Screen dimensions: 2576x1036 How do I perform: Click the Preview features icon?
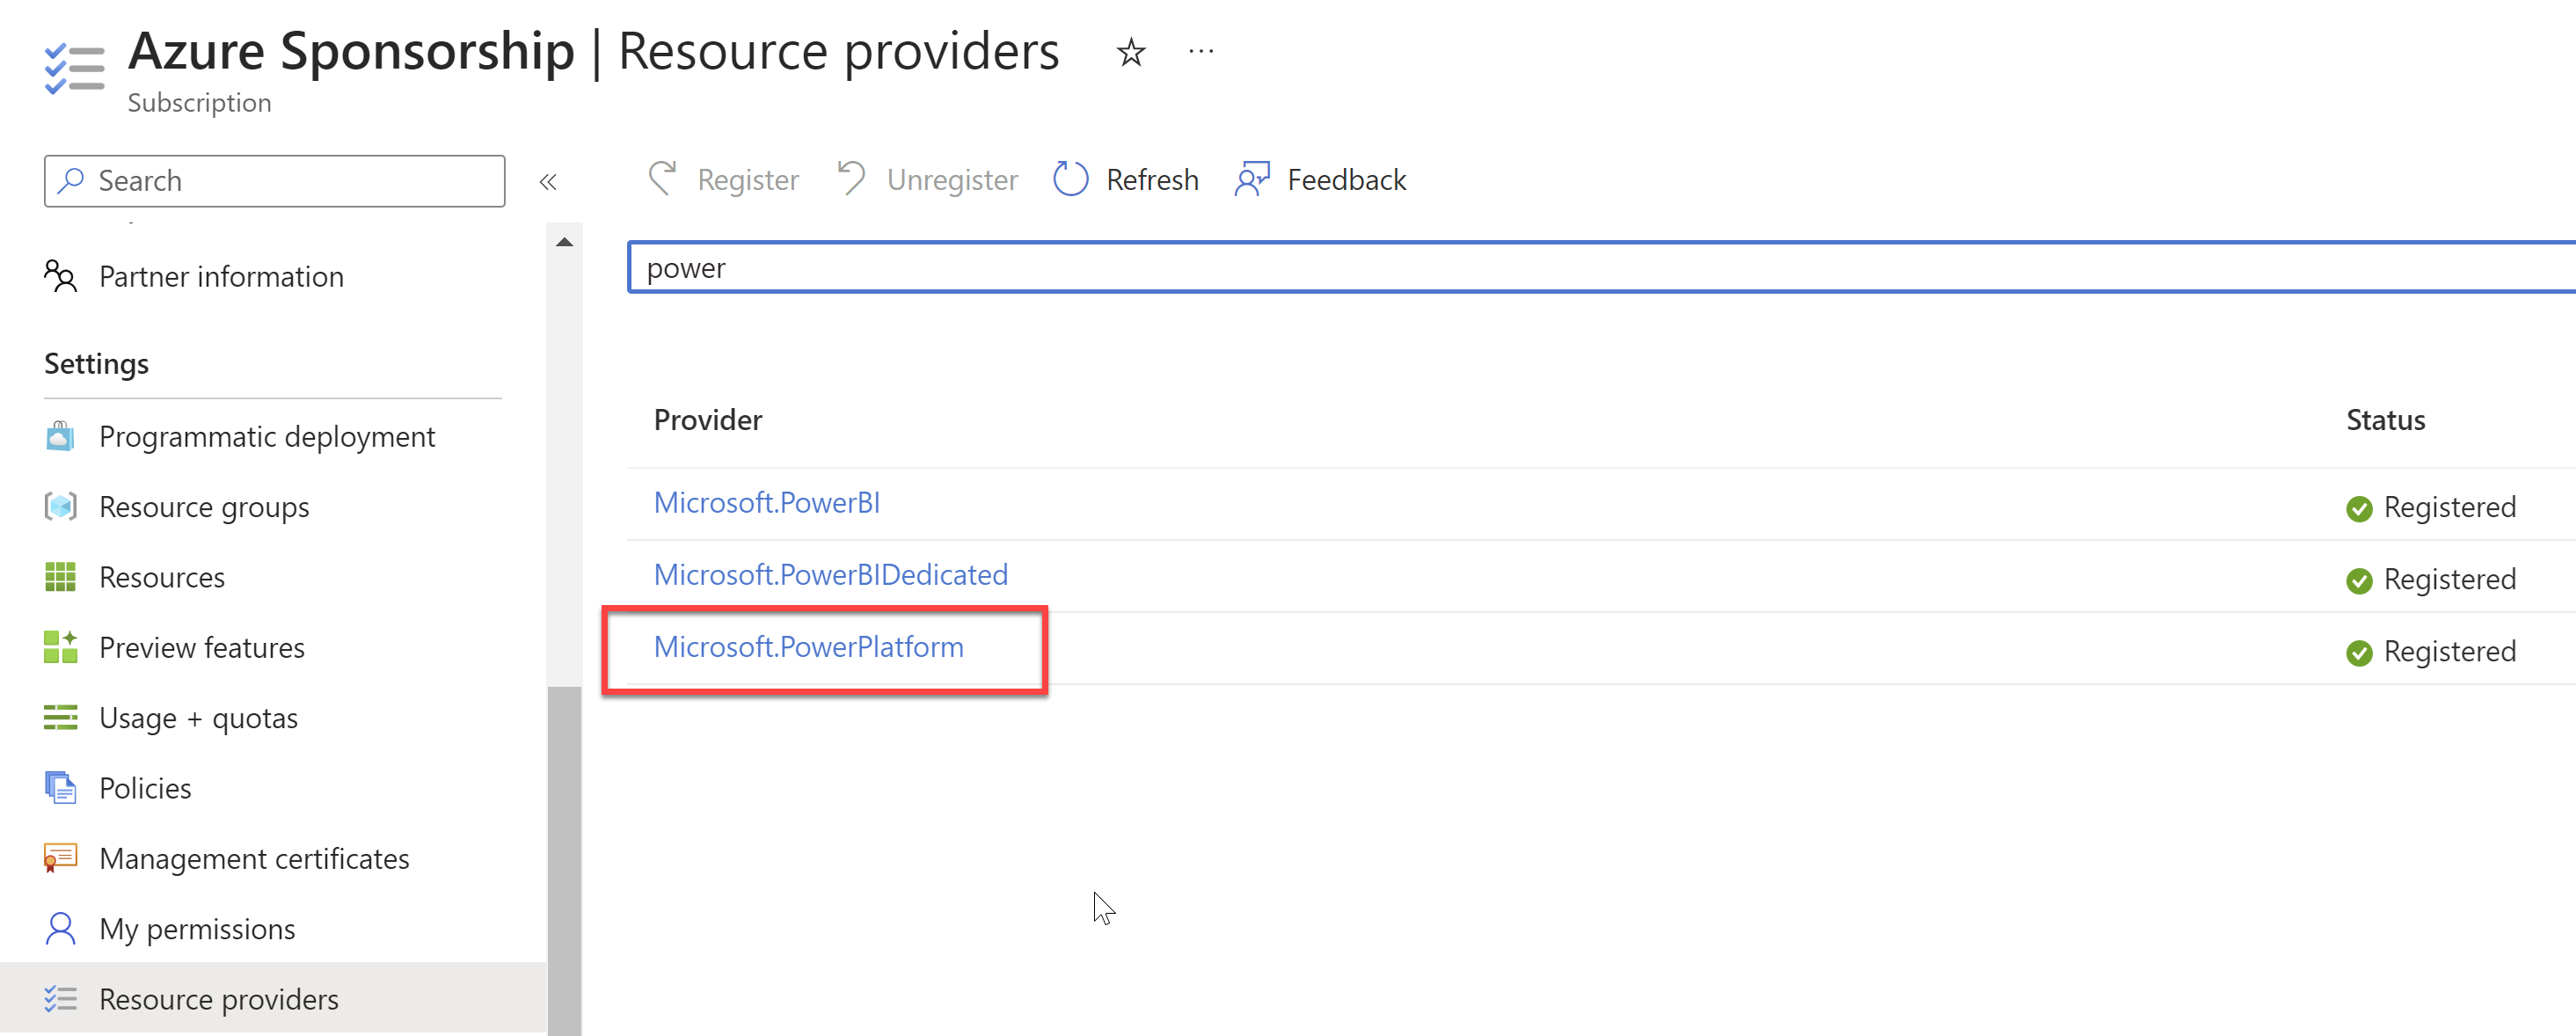[60, 647]
